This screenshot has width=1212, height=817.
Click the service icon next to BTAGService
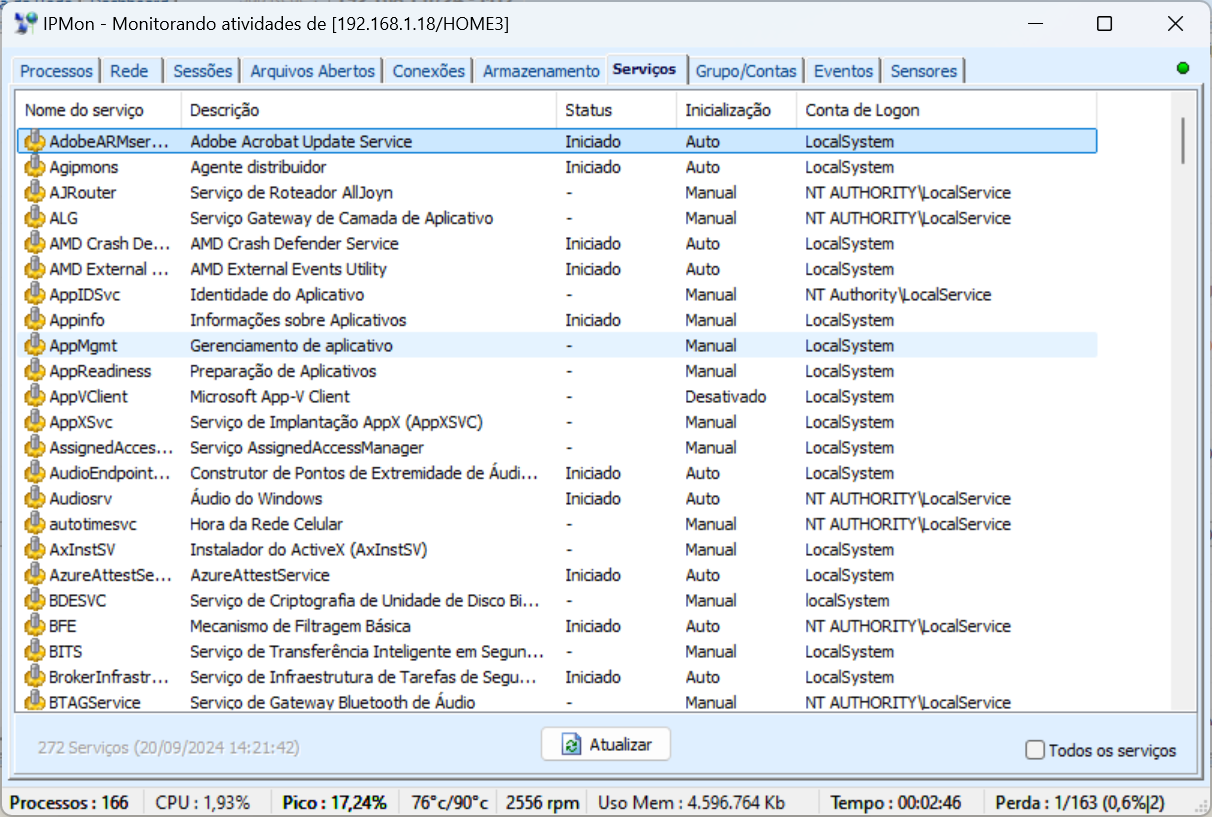coord(34,702)
